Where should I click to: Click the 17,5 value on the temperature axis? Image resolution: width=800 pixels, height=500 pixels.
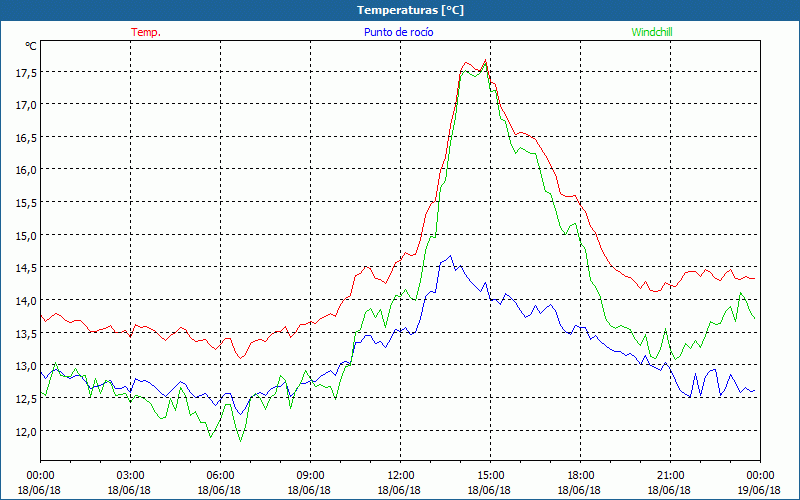pos(26,73)
